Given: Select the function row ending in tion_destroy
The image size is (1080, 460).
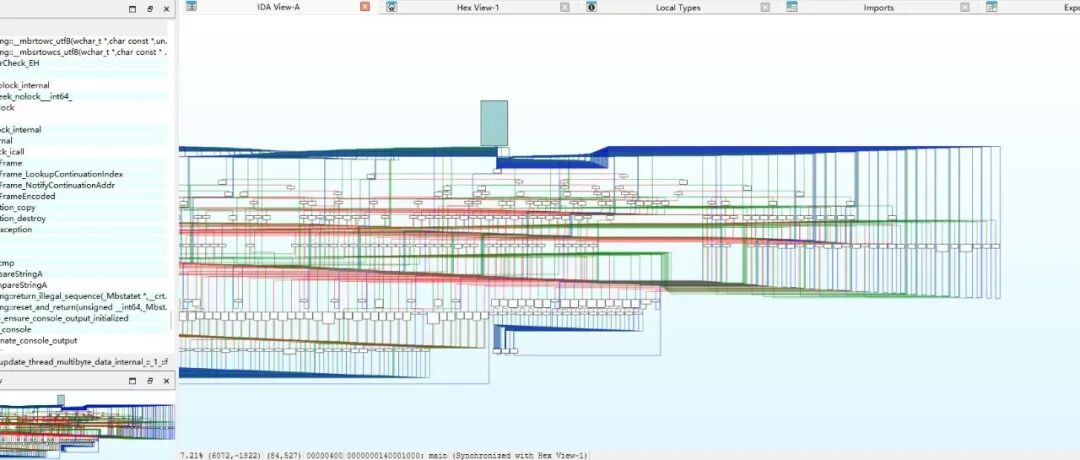Looking at the screenshot, I should click(83, 218).
